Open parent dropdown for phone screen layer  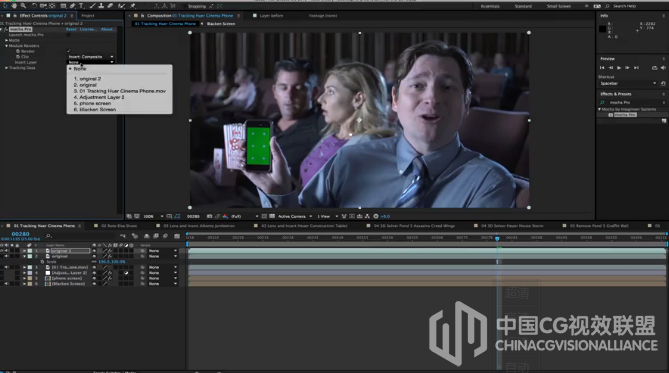coord(163,278)
